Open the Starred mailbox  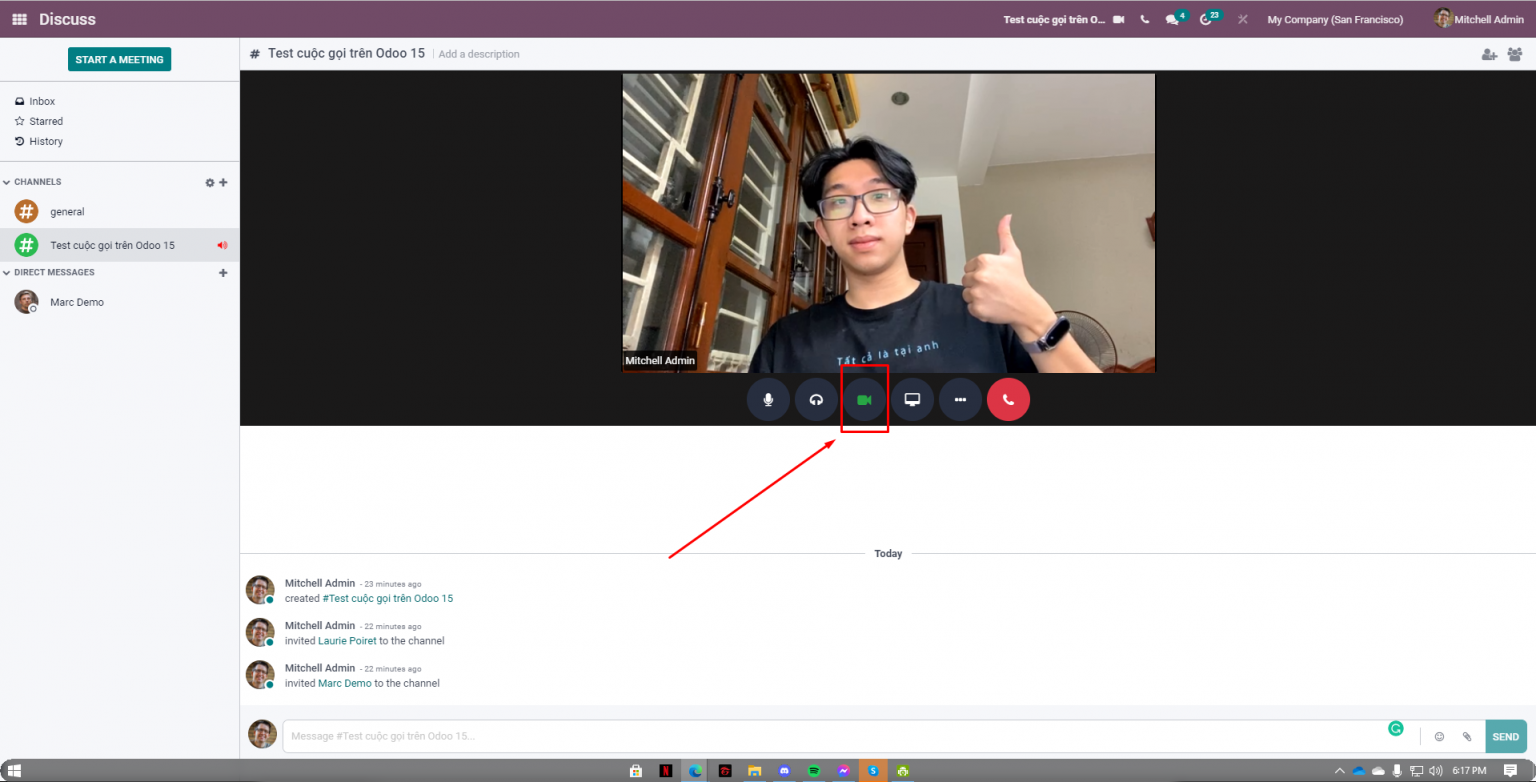tap(45, 121)
